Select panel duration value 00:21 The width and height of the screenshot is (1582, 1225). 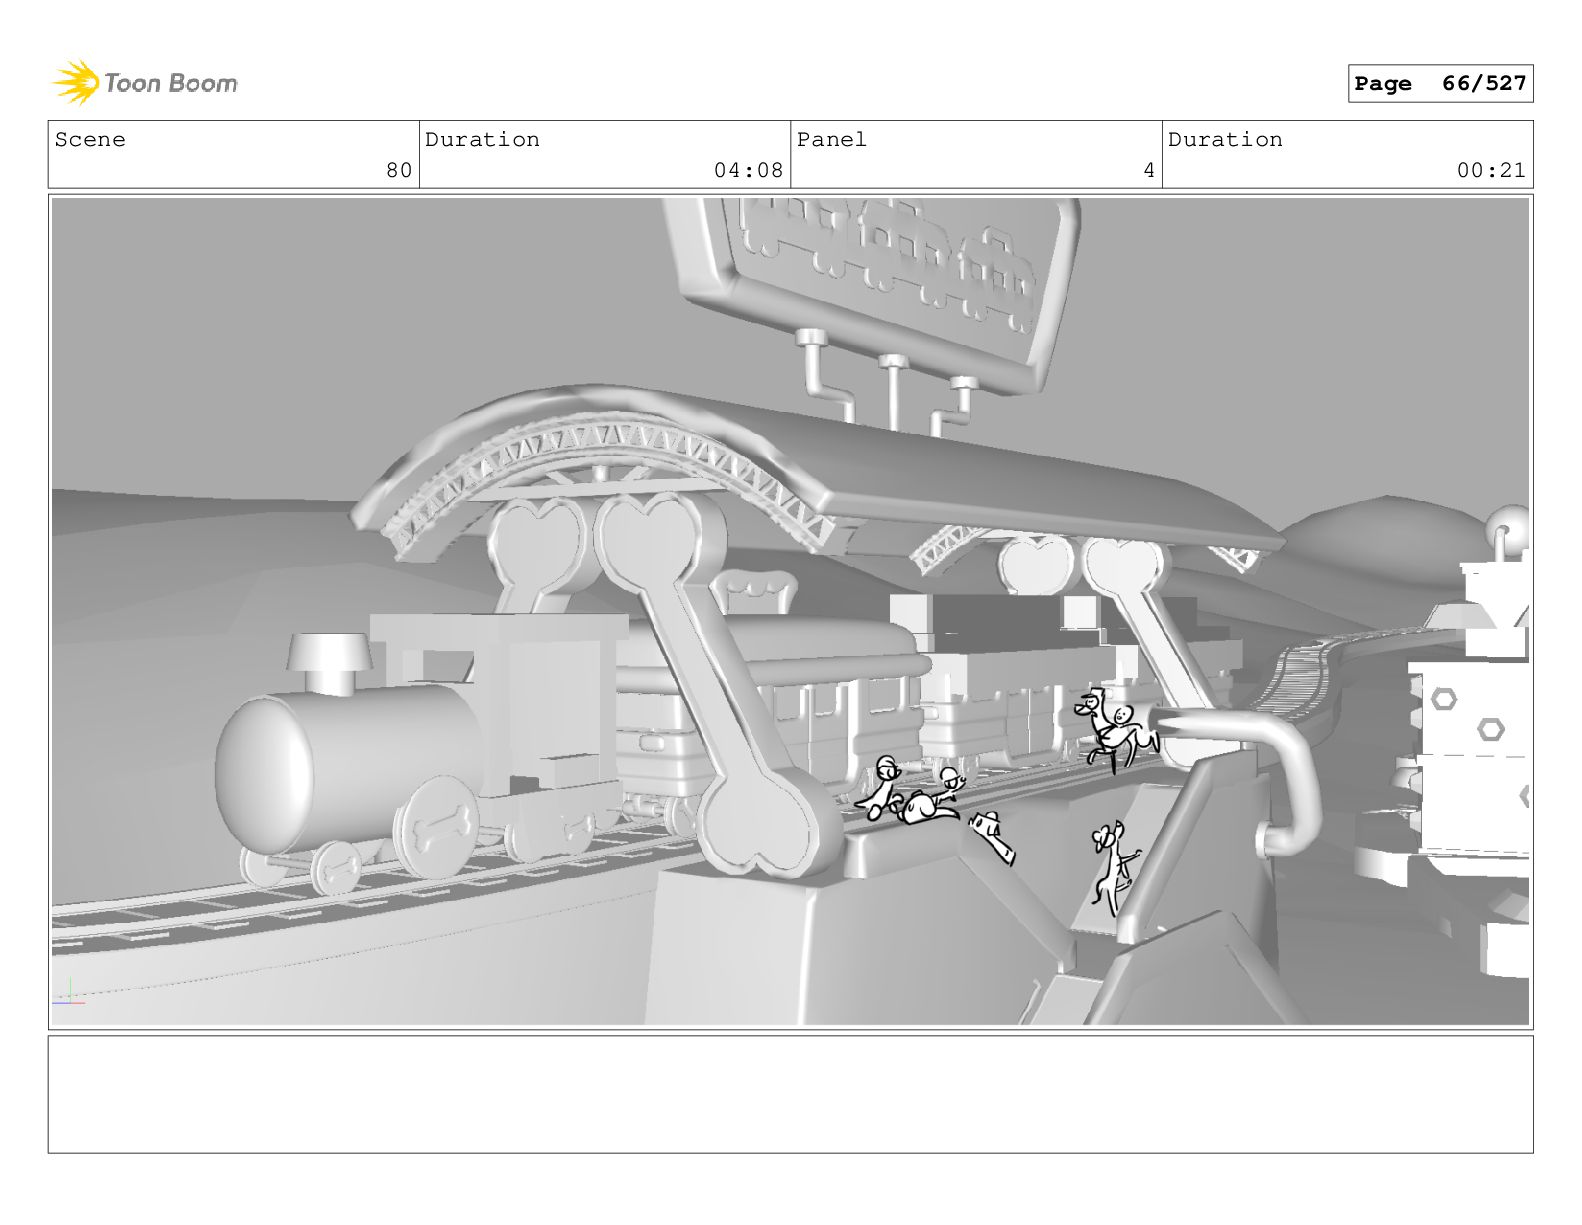click(1491, 170)
